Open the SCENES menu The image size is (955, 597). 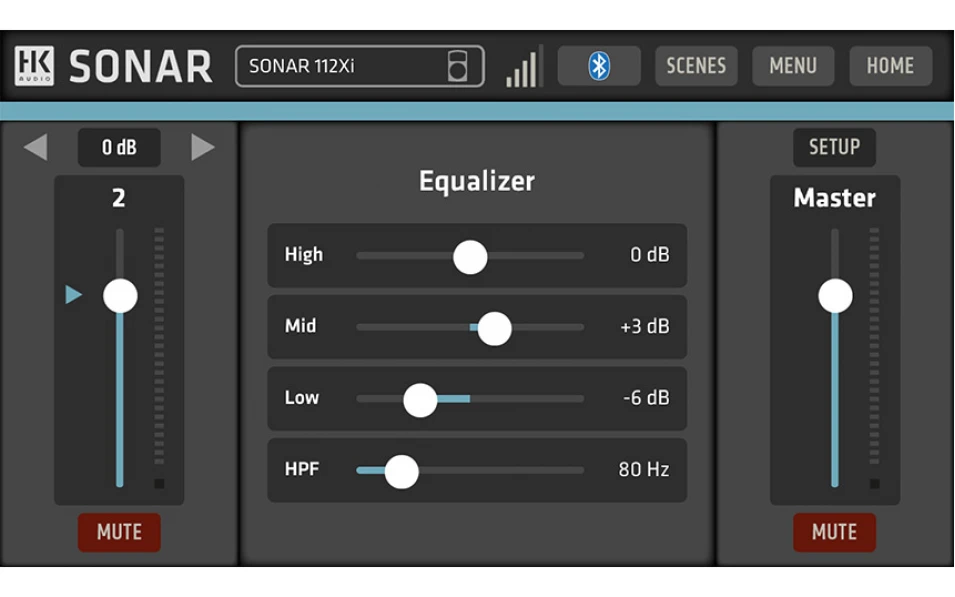coord(696,66)
